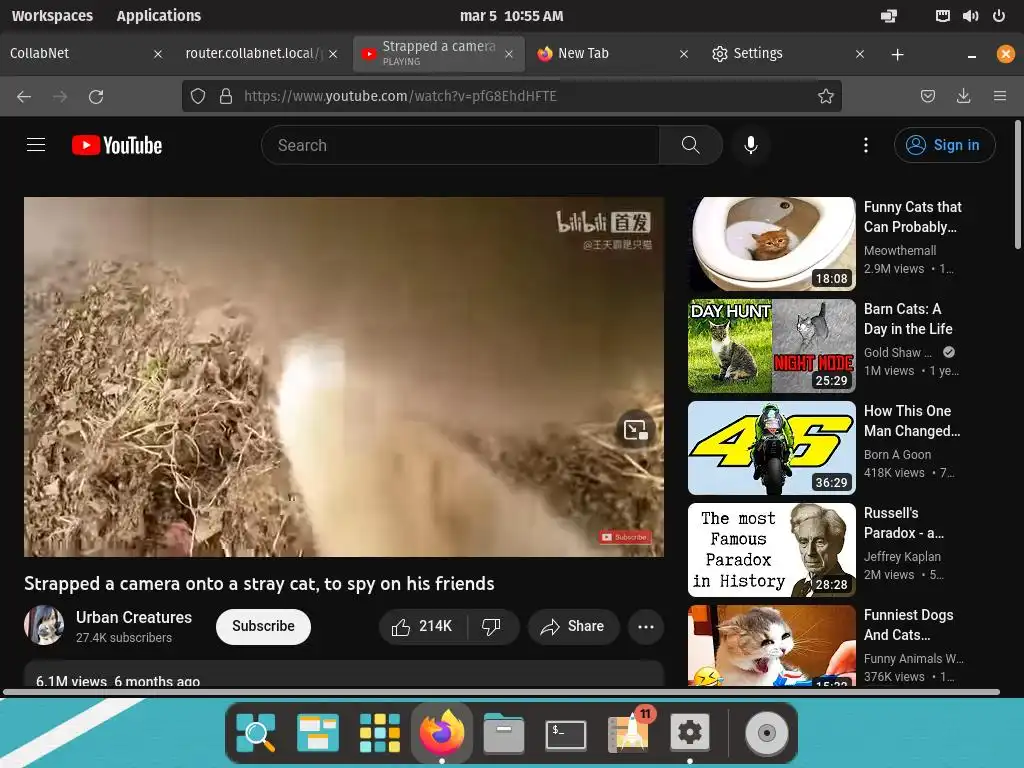
Task: Switch to New Tab tab
Action: click(x=612, y=54)
